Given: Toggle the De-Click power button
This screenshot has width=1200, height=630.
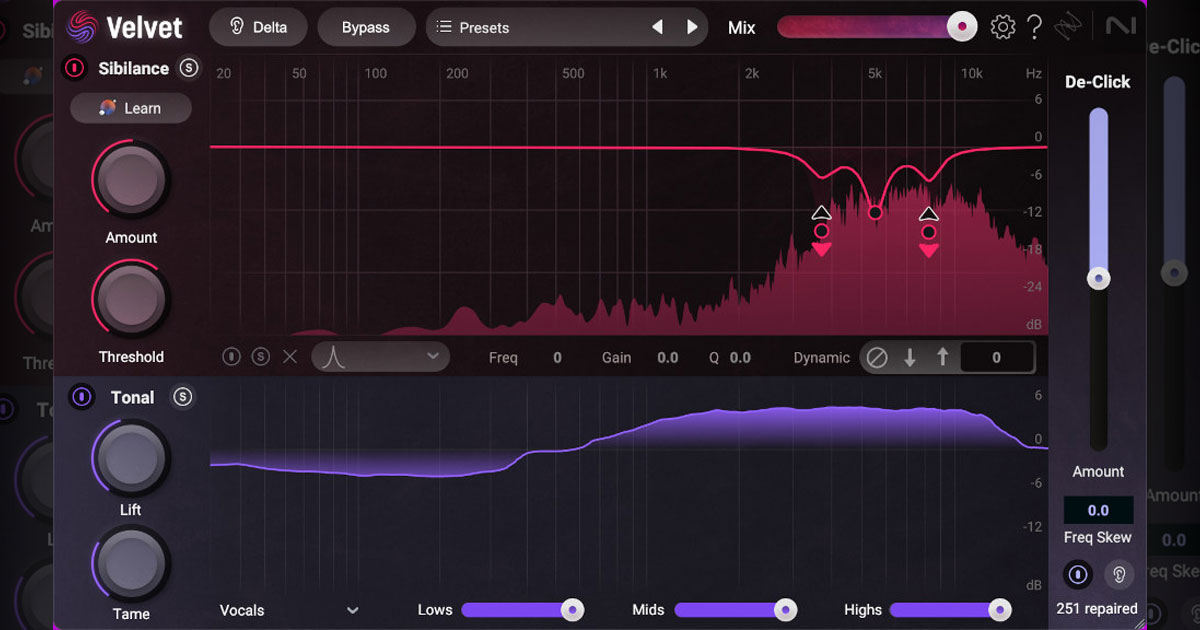Looking at the screenshot, I should (x=1078, y=575).
